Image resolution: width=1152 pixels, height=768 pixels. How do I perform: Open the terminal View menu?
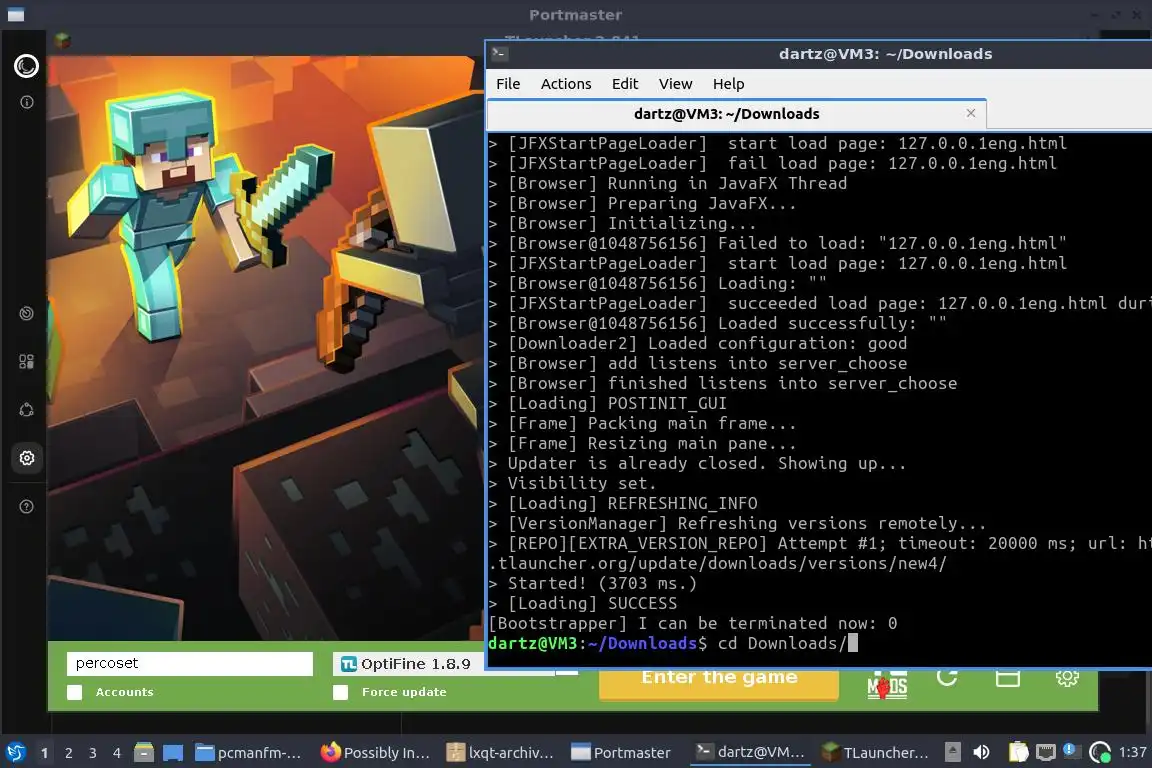click(675, 84)
